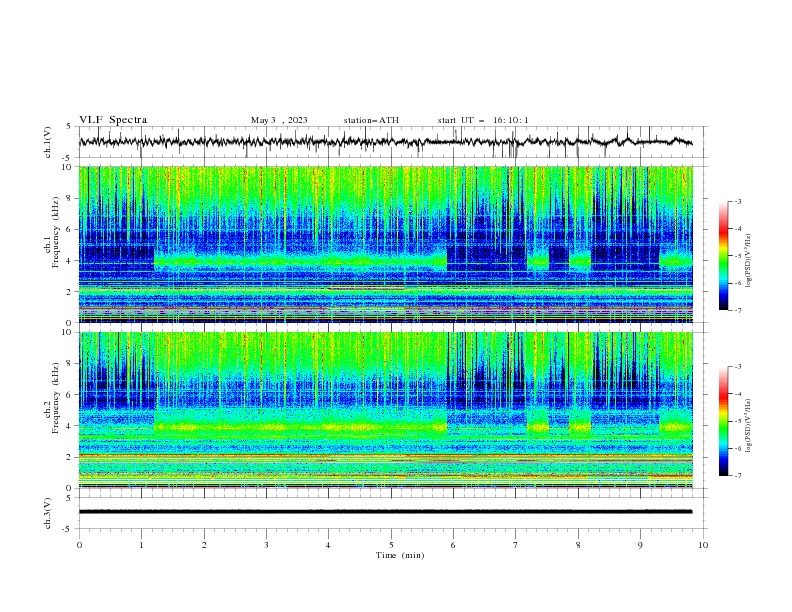The width and height of the screenshot is (792, 612).
Task: Click time axis tick label "0"
Action: click(x=79, y=545)
